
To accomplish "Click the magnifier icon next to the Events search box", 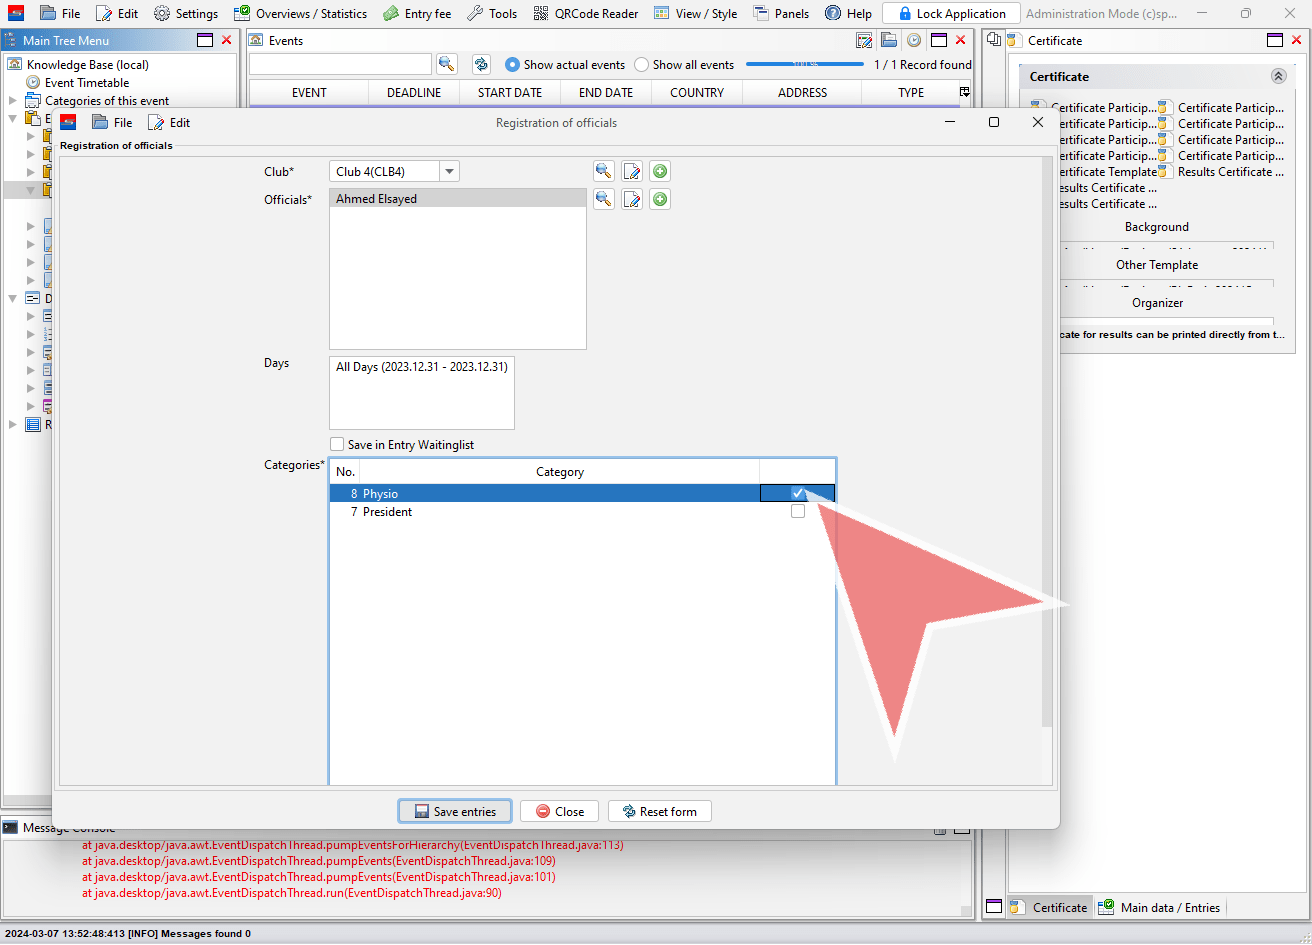I will (447, 64).
